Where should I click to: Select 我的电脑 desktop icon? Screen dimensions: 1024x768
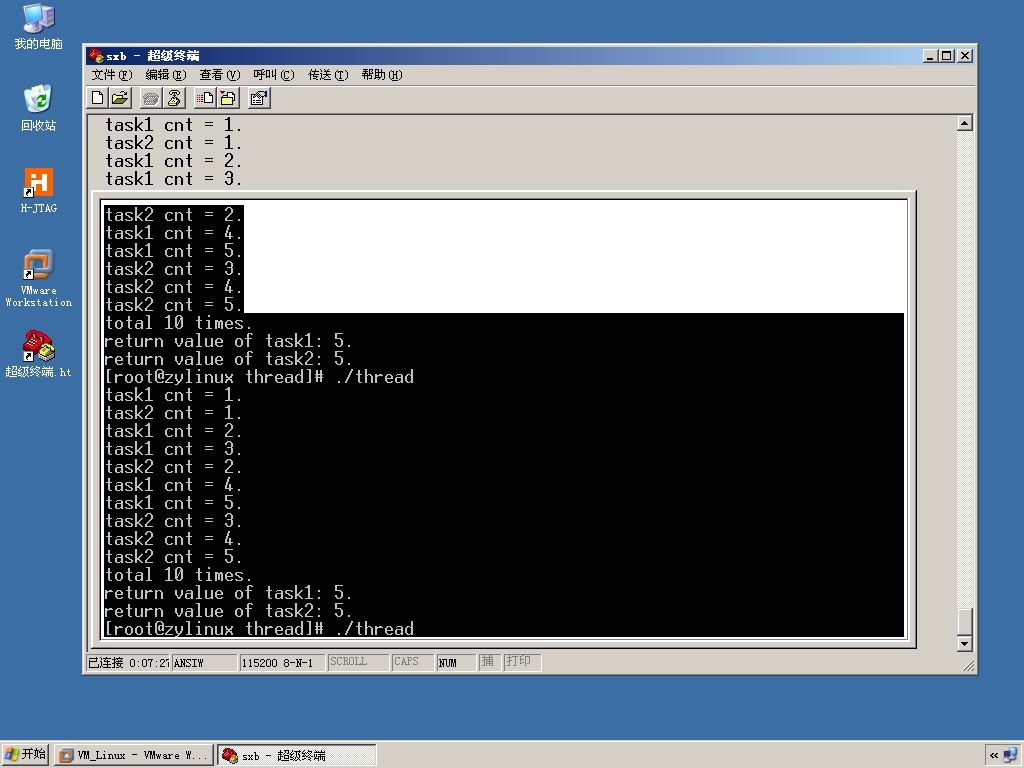tap(38, 27)
